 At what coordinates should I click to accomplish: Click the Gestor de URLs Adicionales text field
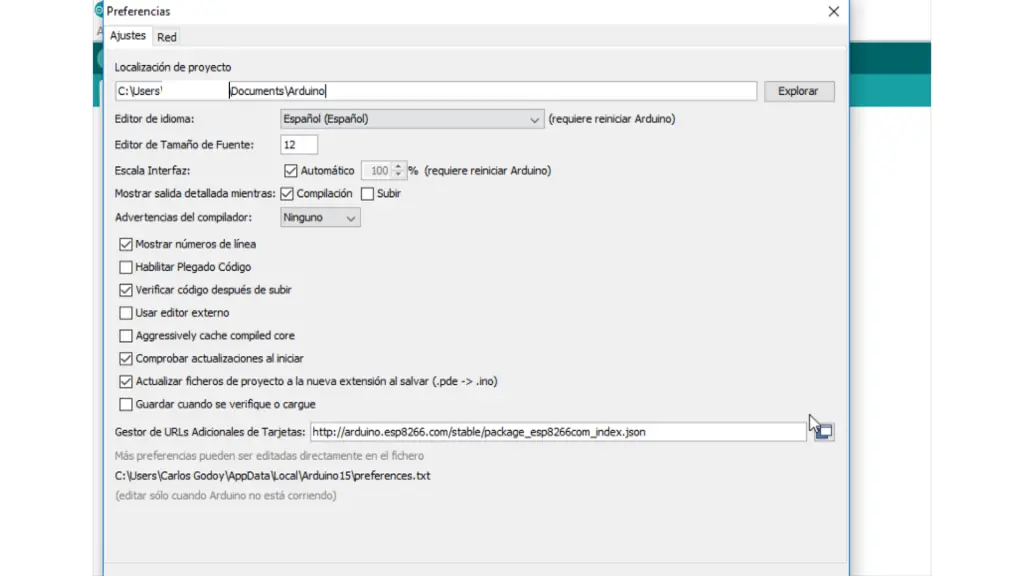(558, 432)
